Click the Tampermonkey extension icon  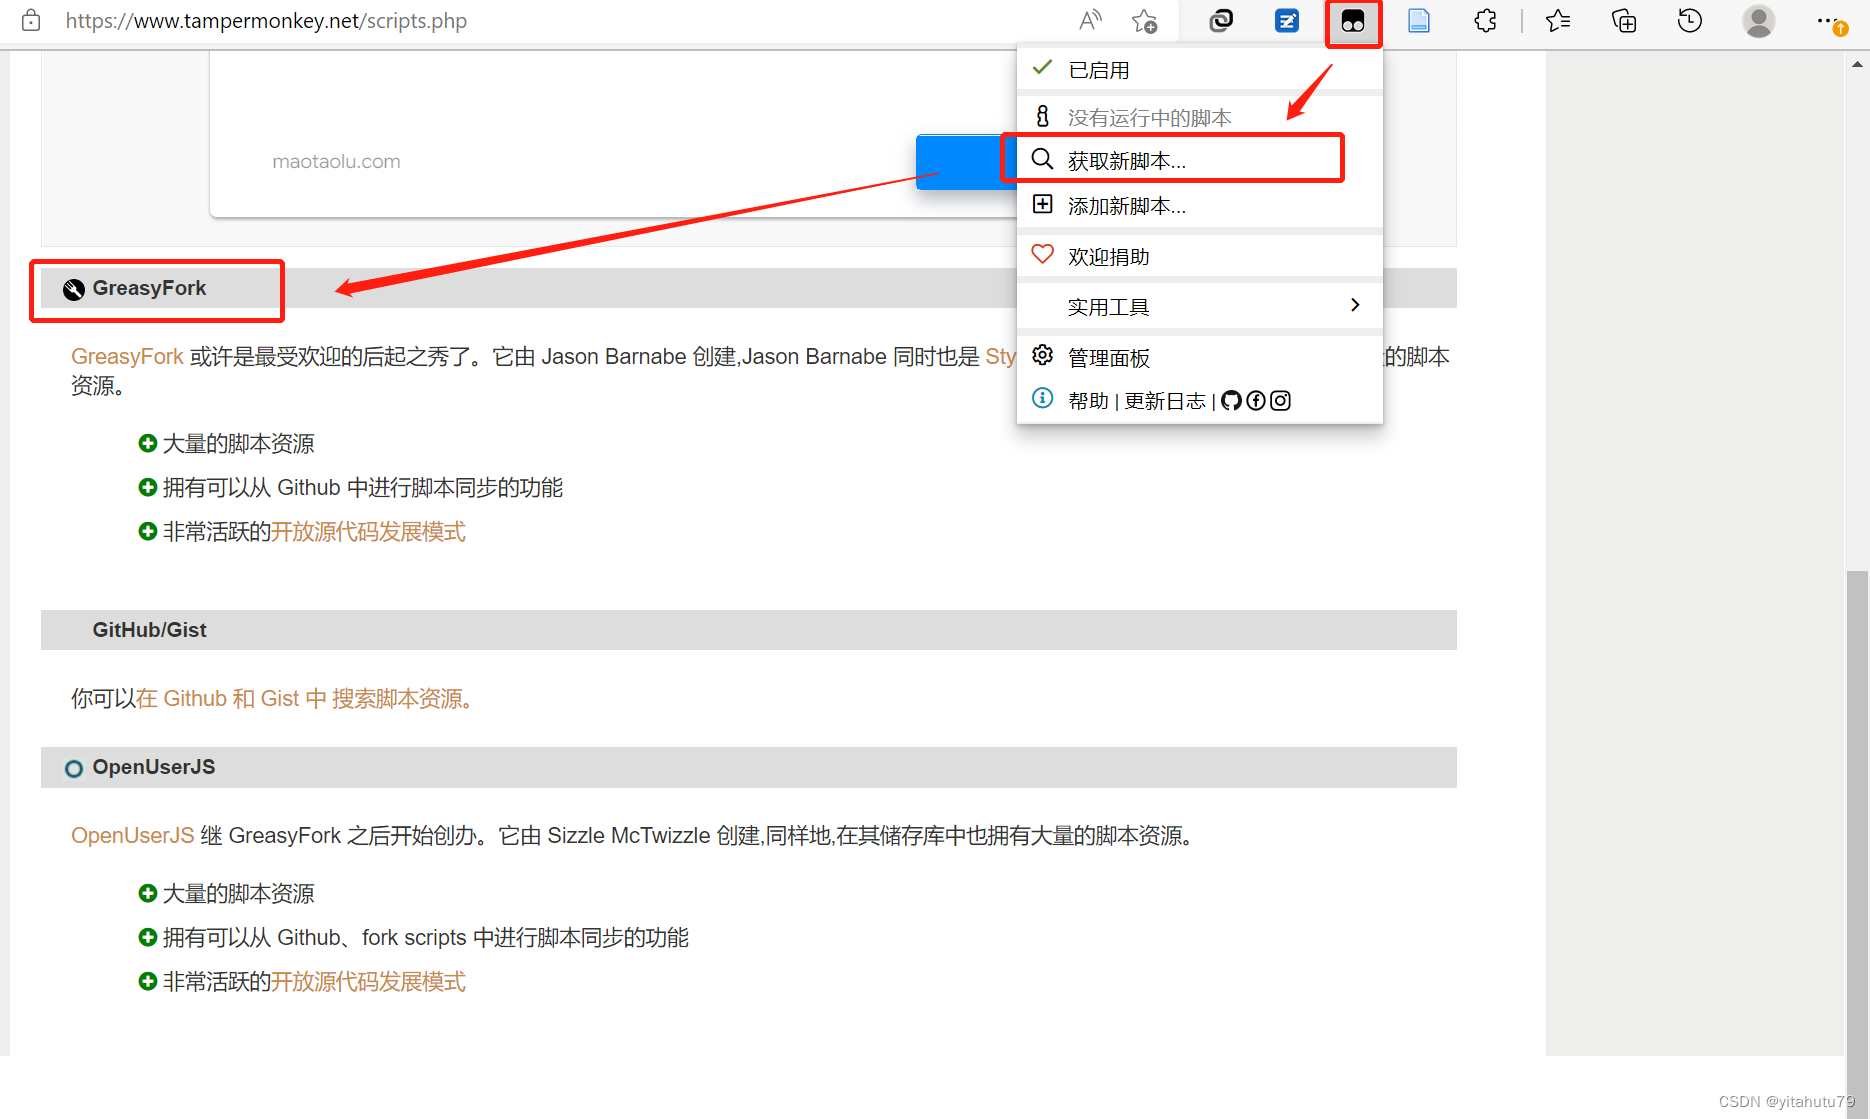click(1353, 21)
